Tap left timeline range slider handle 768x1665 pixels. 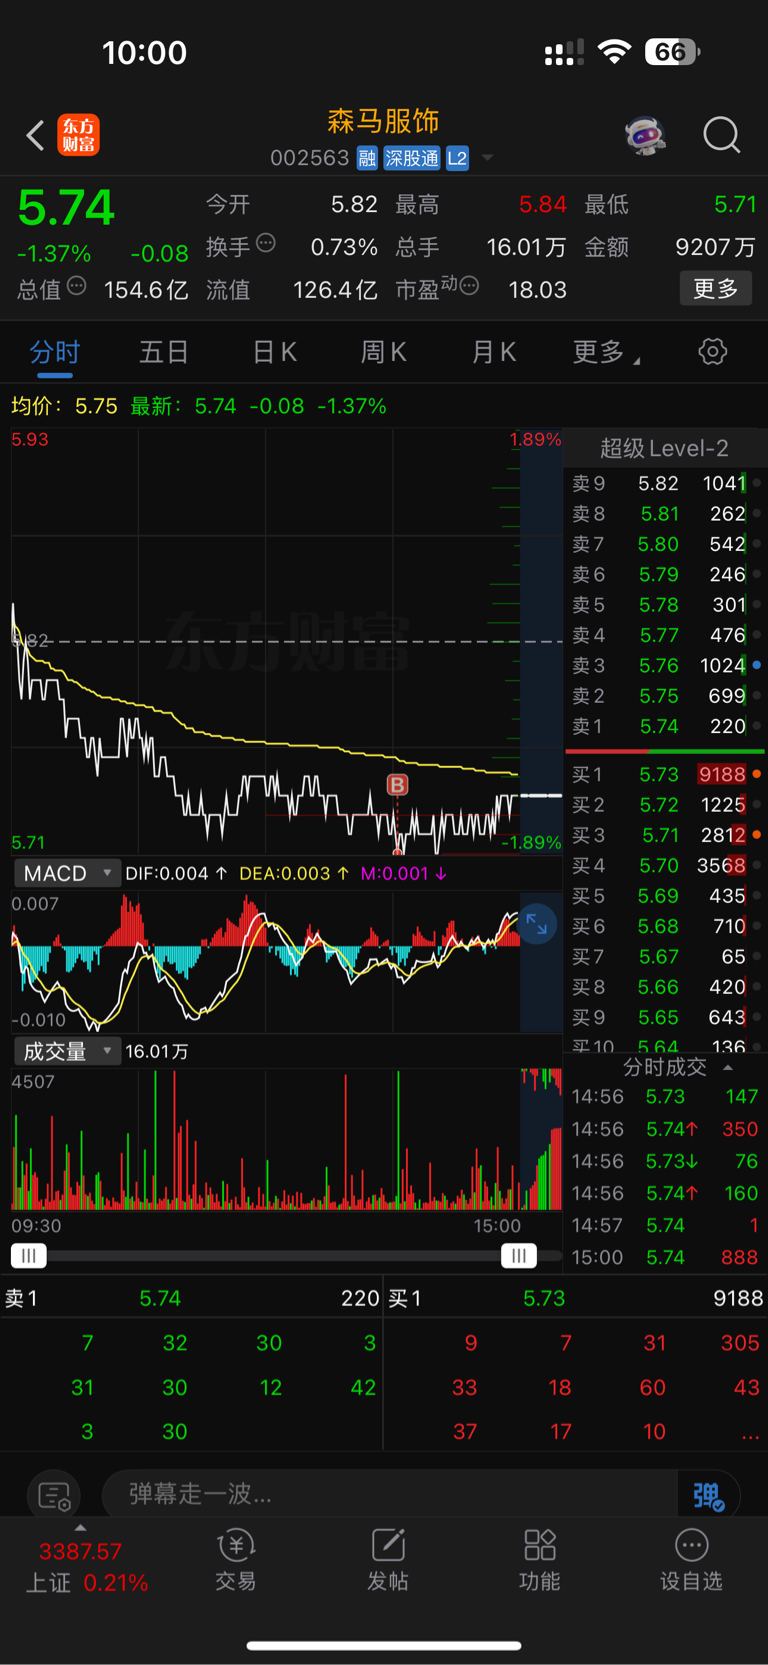28,1256
